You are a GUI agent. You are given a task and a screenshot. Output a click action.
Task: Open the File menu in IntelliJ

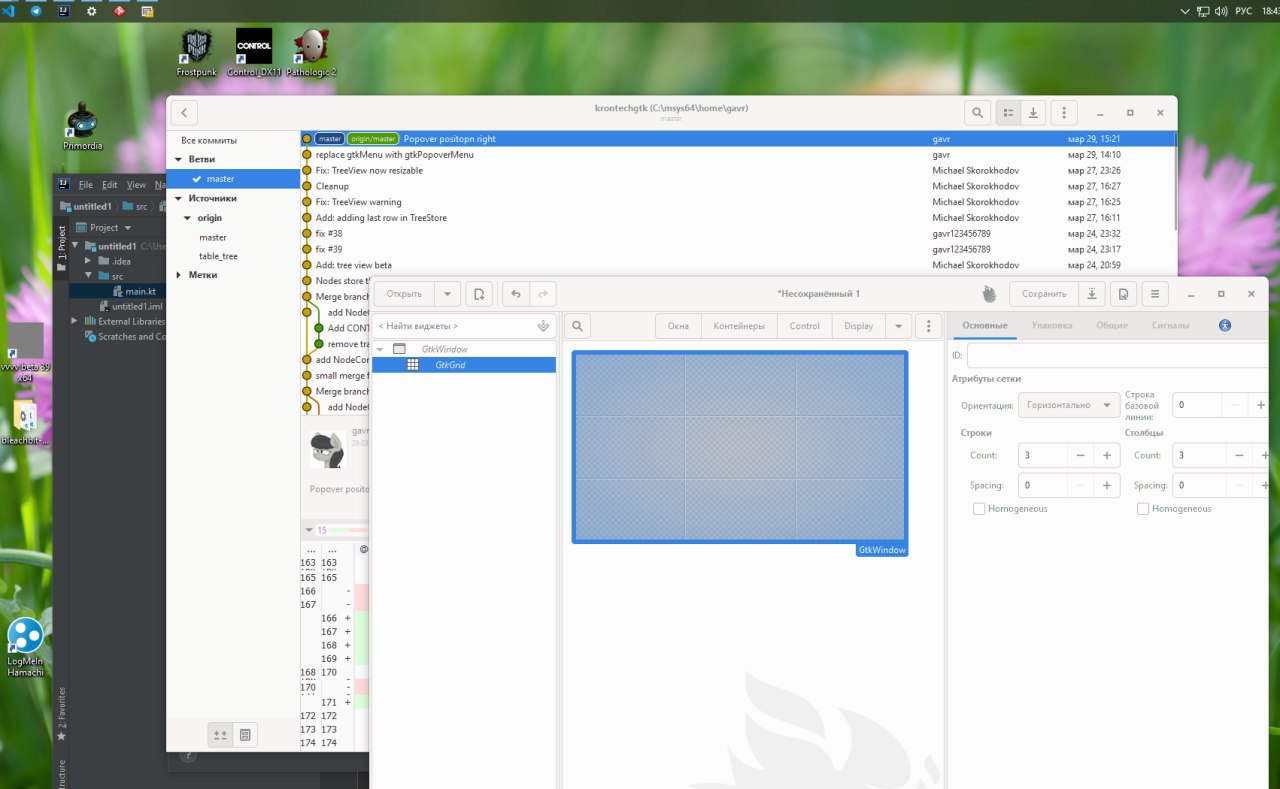click(x=86, y=185)
